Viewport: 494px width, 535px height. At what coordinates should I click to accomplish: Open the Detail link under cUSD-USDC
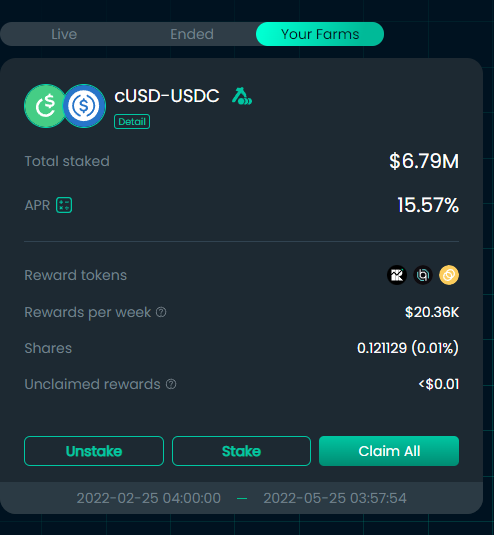pyautogui.click(x=132, y=122)
